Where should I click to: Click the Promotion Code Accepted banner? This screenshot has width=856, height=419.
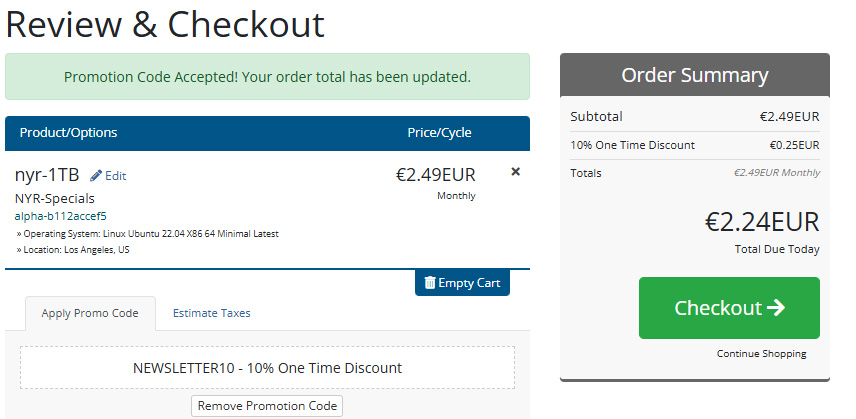[267, 76]
